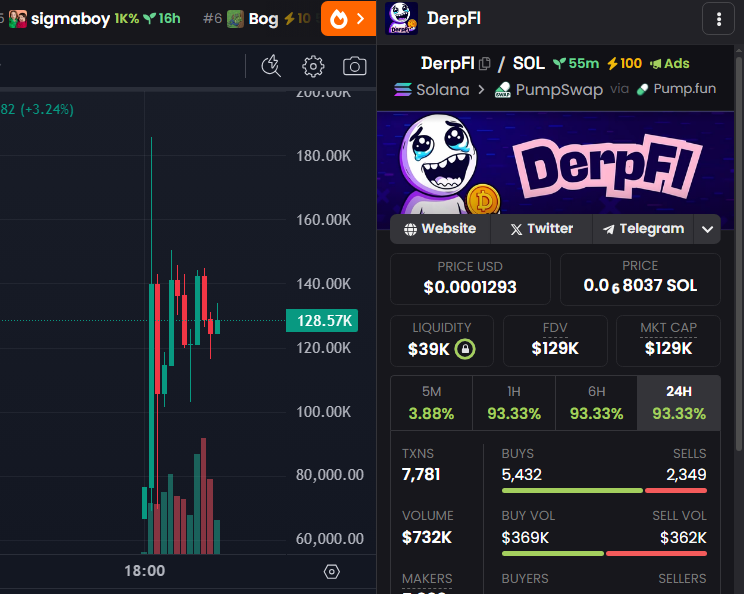Click the buys/sells ratio bar
744x594 pixels.
click(604, 491)
